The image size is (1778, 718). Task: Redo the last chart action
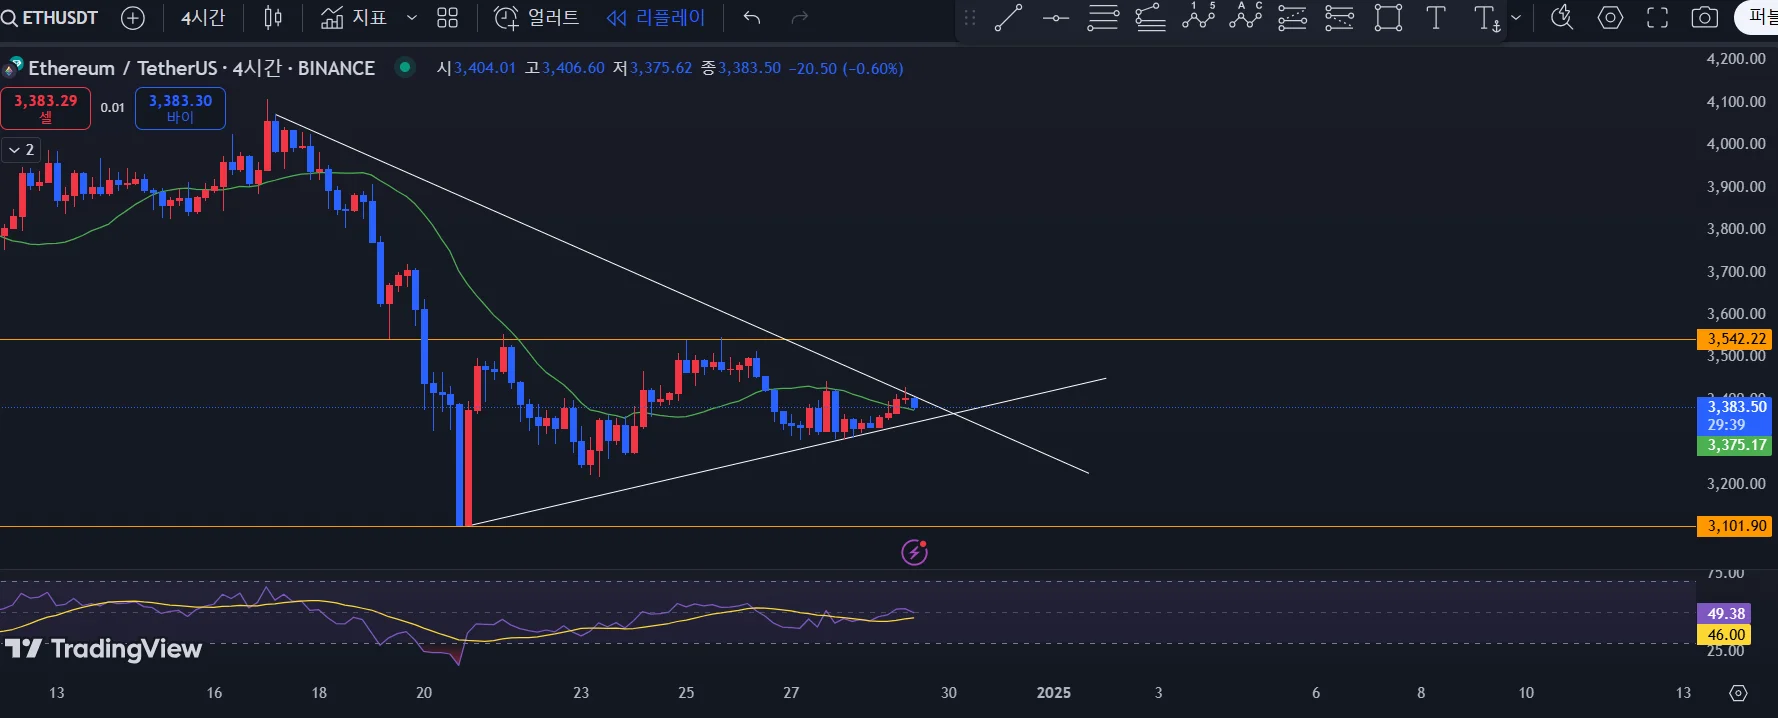[799, 18]
